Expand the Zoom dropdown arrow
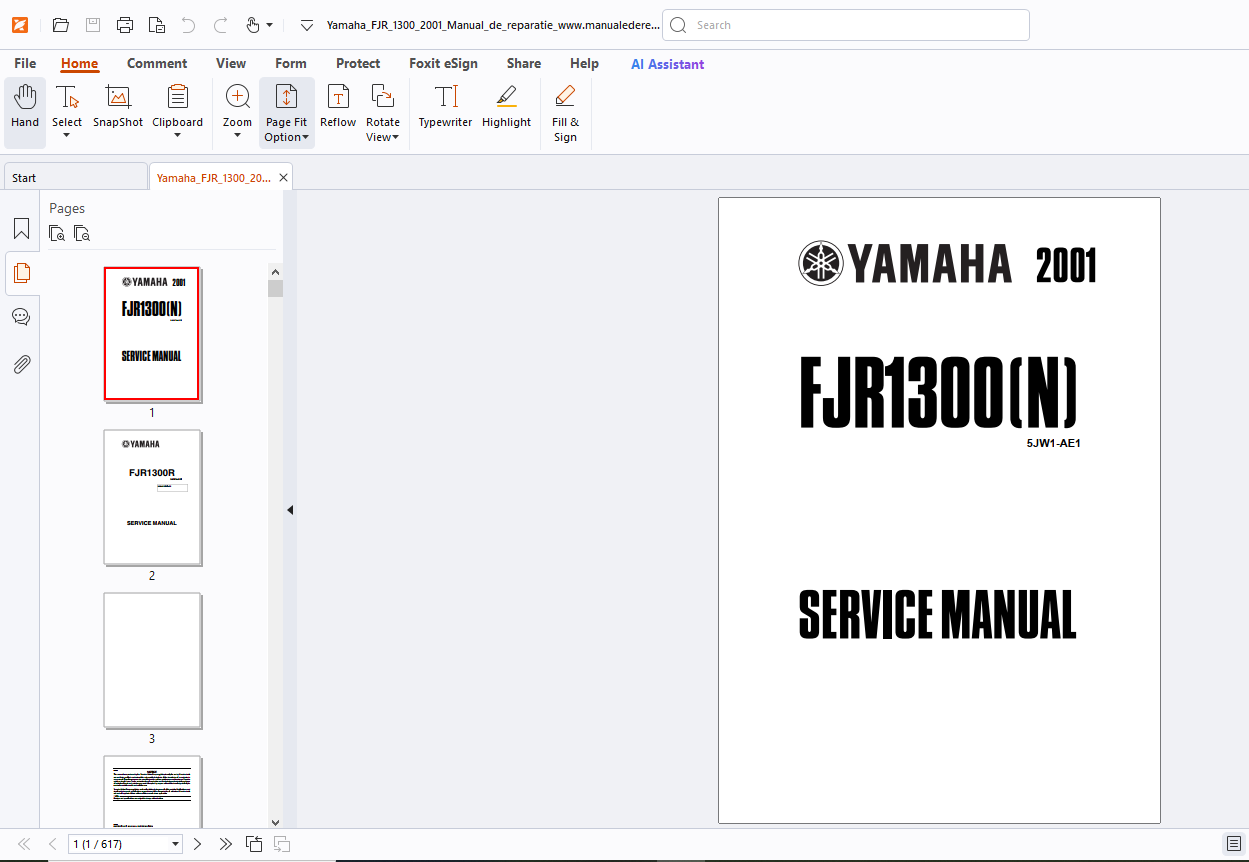 pos(238,135)
